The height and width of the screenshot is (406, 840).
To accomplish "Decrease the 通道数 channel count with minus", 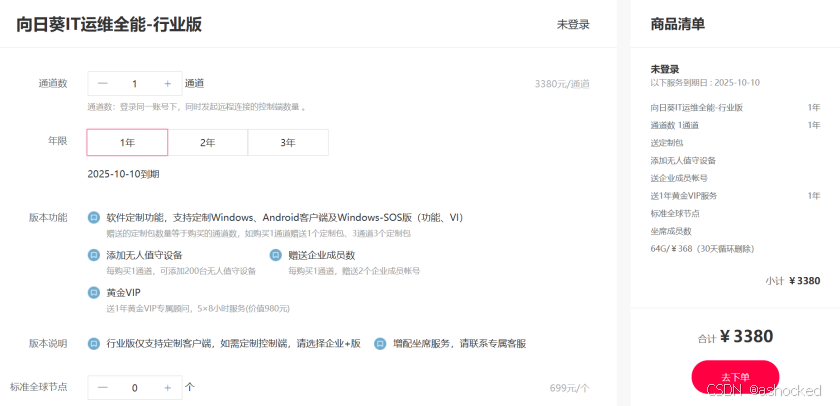I will [103, 84].
